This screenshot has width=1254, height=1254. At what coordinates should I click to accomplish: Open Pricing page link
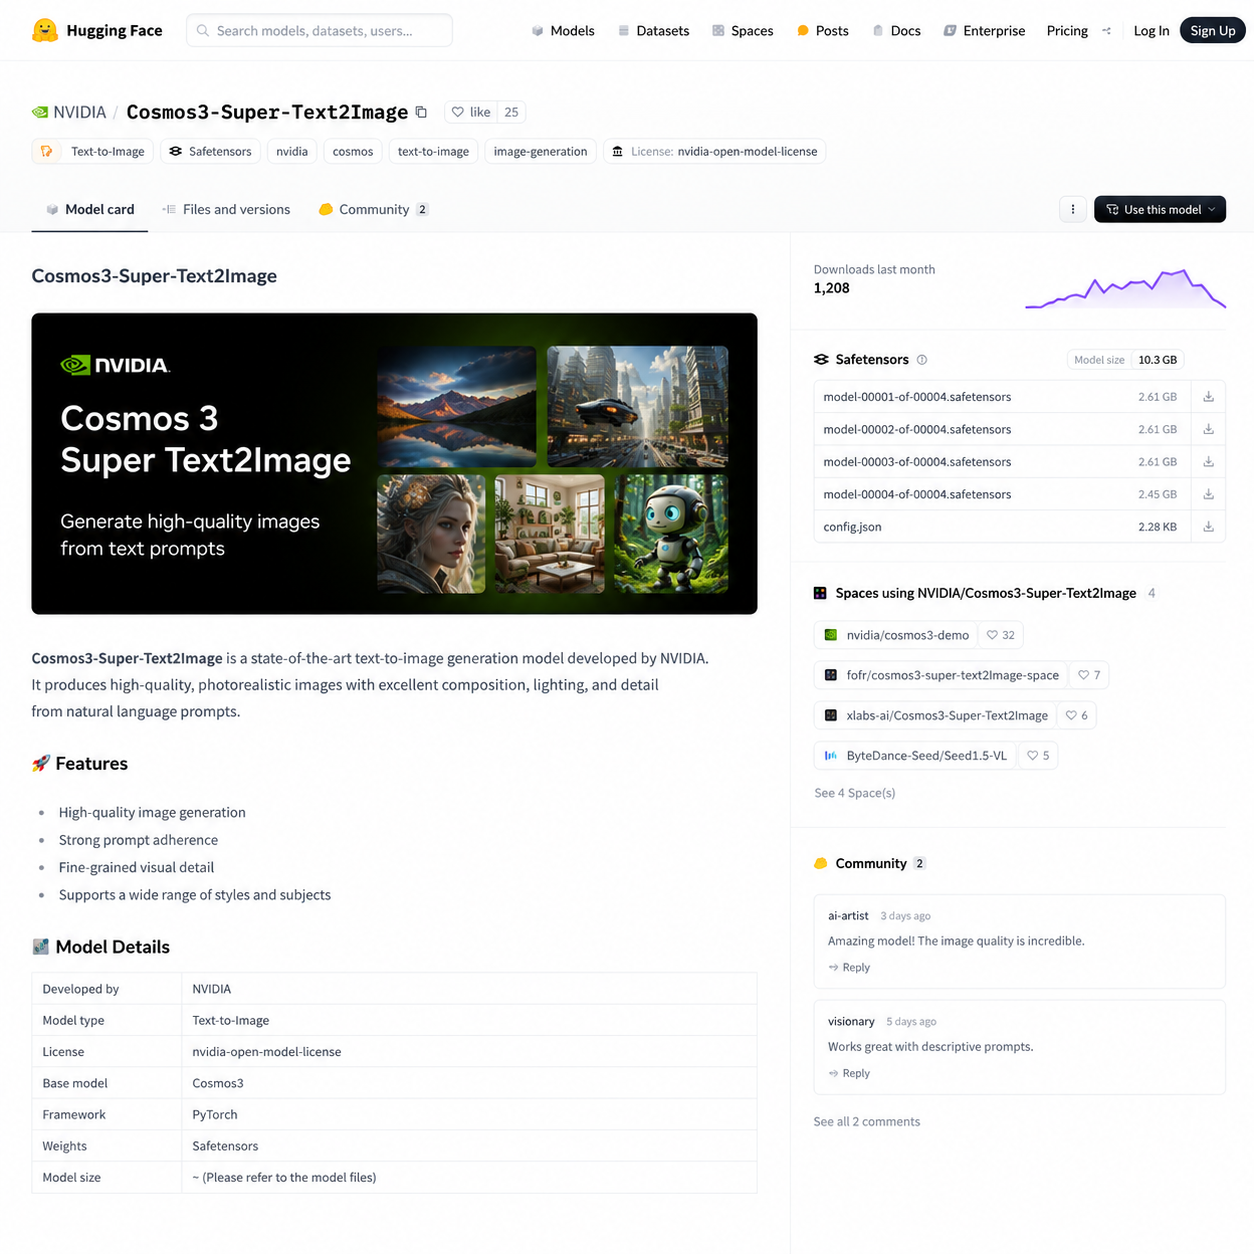[1067, 31]
